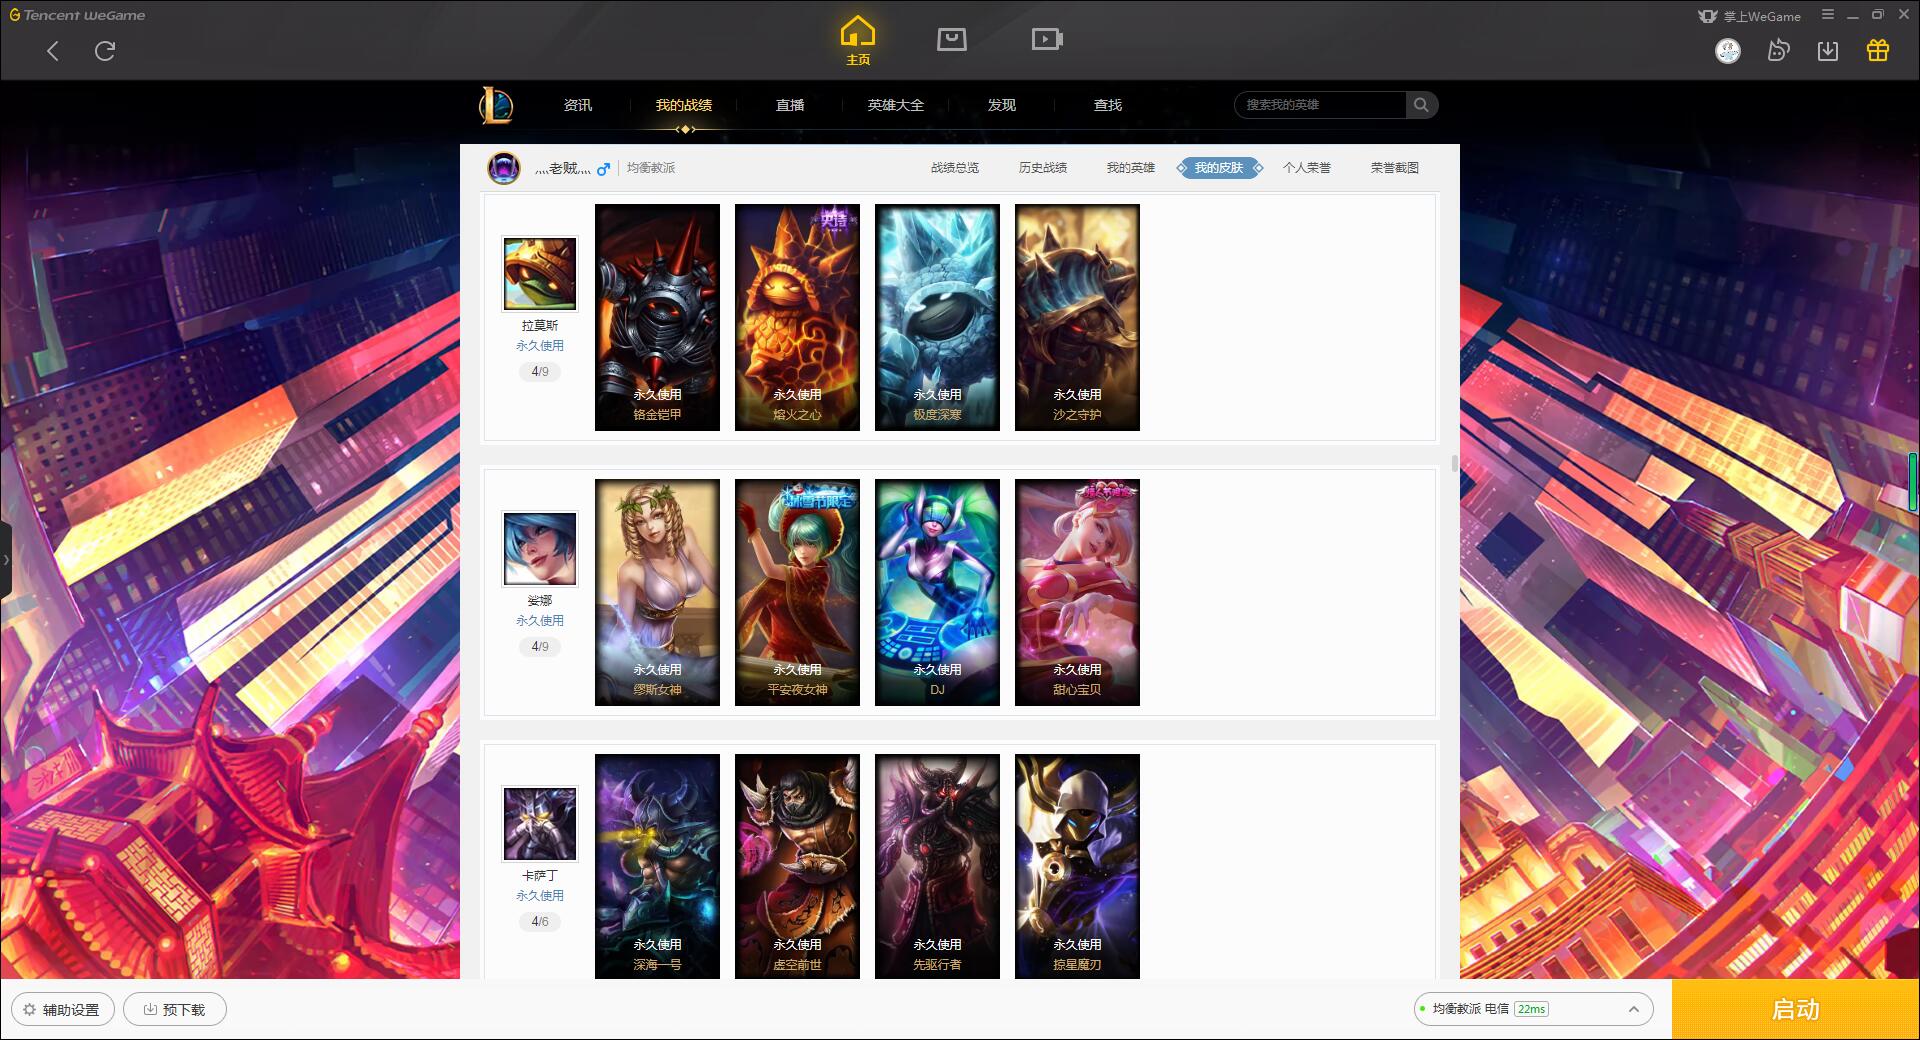Image resolution: width=1920 pixels, height=1040 pixels.
Task: Click the 娑娜 champion portrait
Action: click(540, 549)
